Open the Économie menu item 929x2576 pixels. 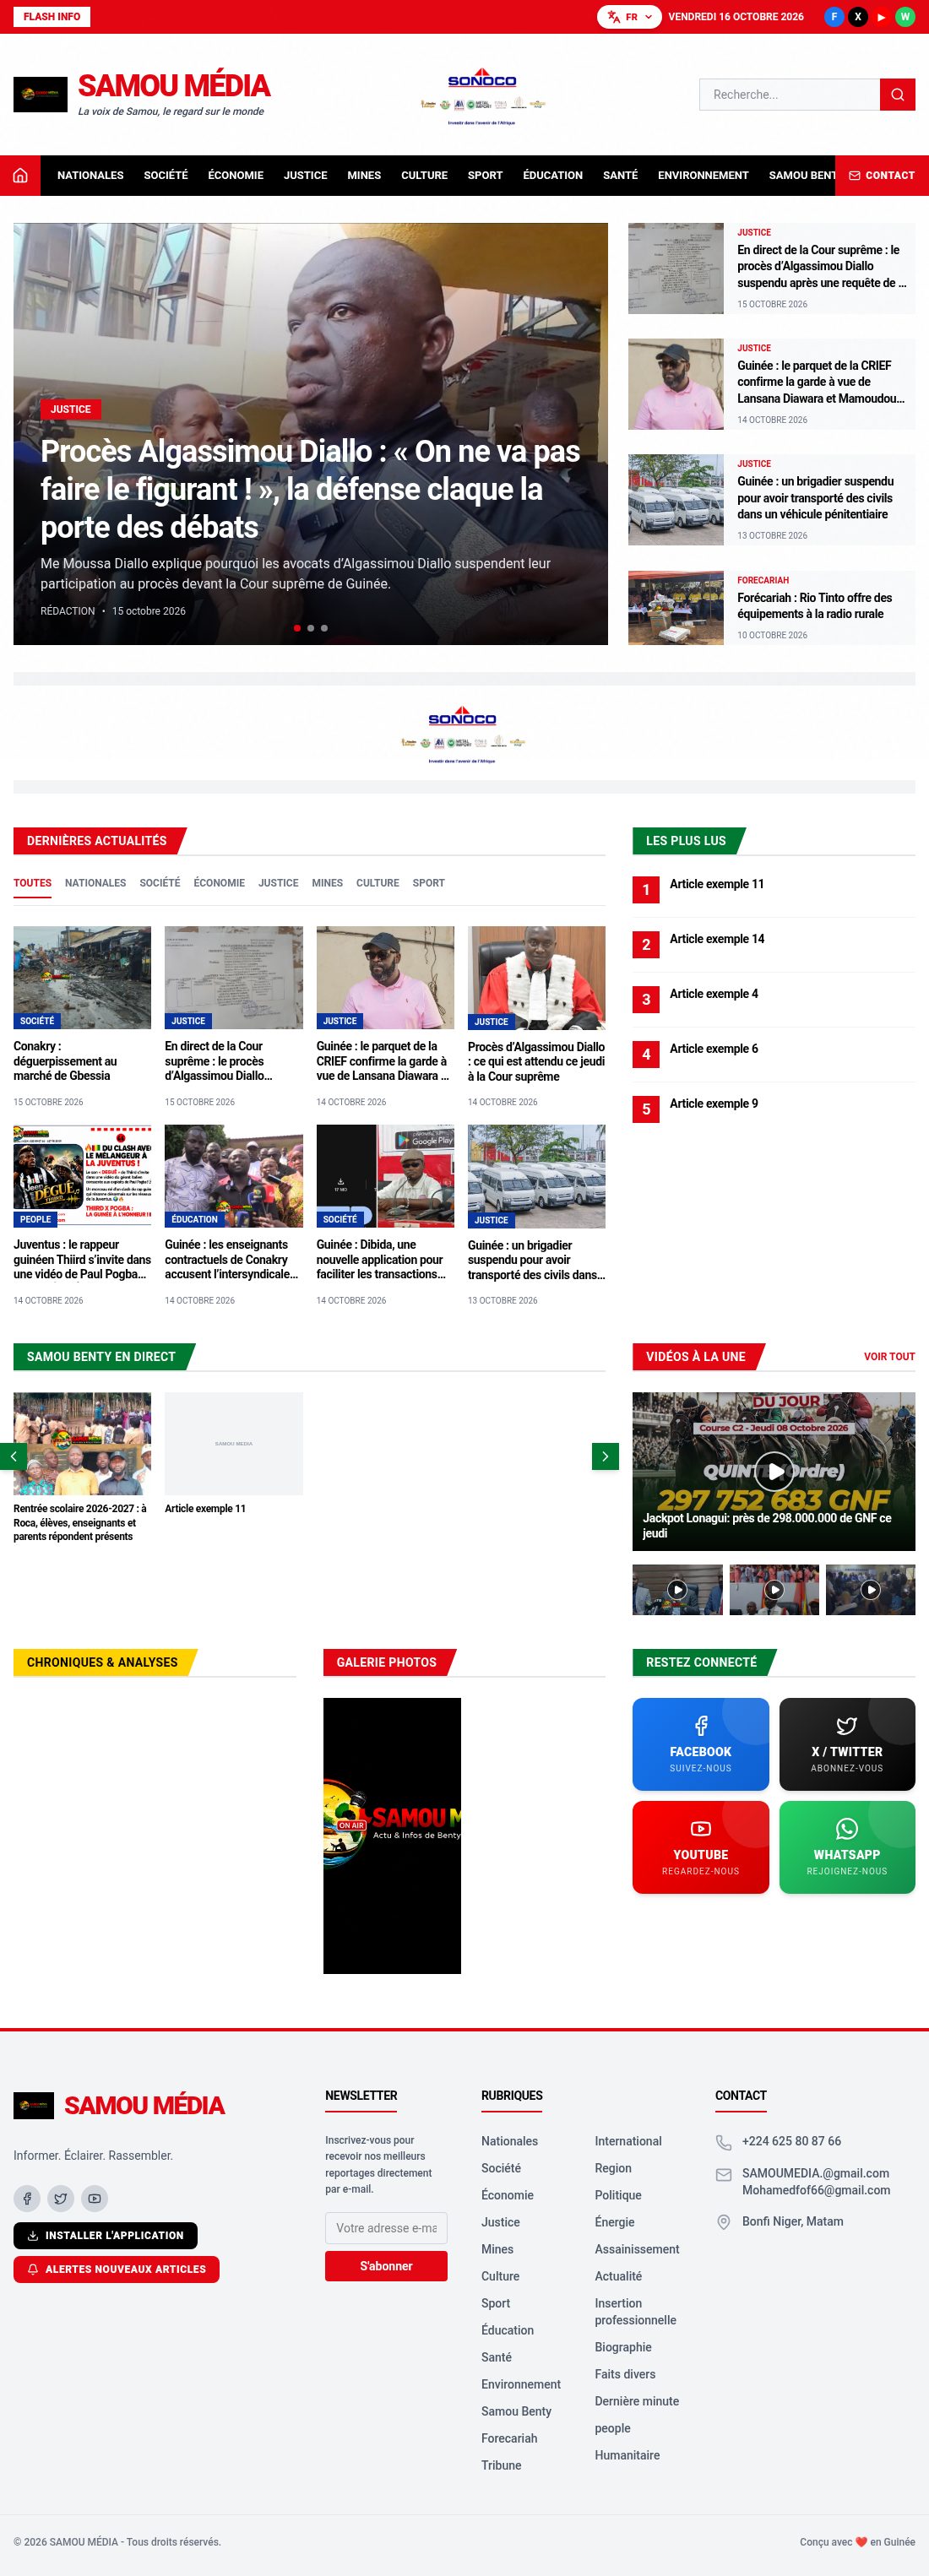[x=236, y=175]
